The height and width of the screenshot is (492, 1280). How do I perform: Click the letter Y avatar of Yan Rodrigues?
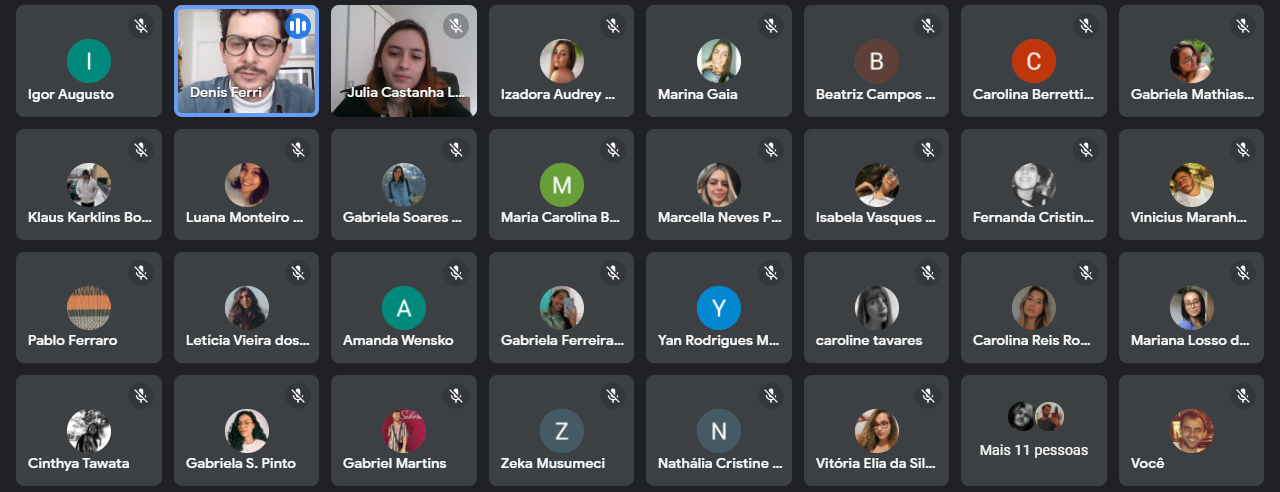[719, 308]
